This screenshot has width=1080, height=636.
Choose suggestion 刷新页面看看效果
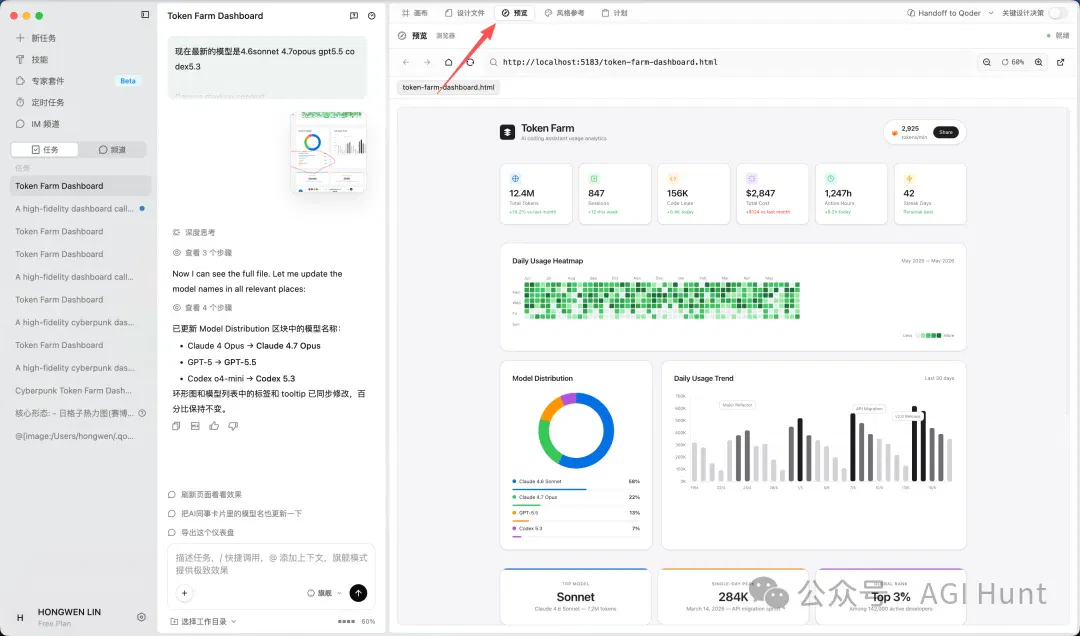pos(205,495)
